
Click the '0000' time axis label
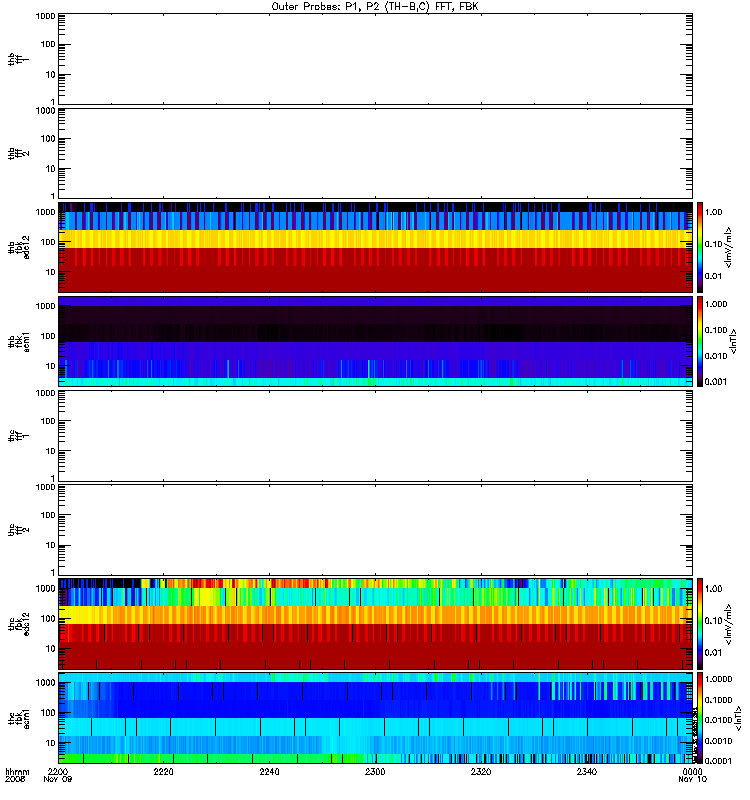coord(692,771)
